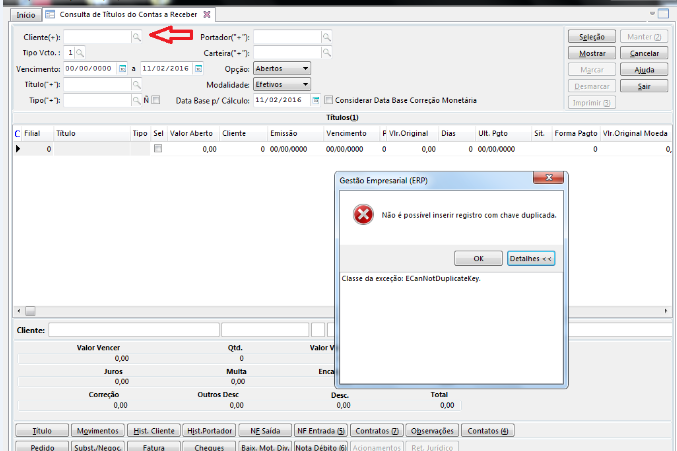This screenshot has width=677, height=451.
Task: Click the Cliente search magnifier icon
Action: click(137, 36)
